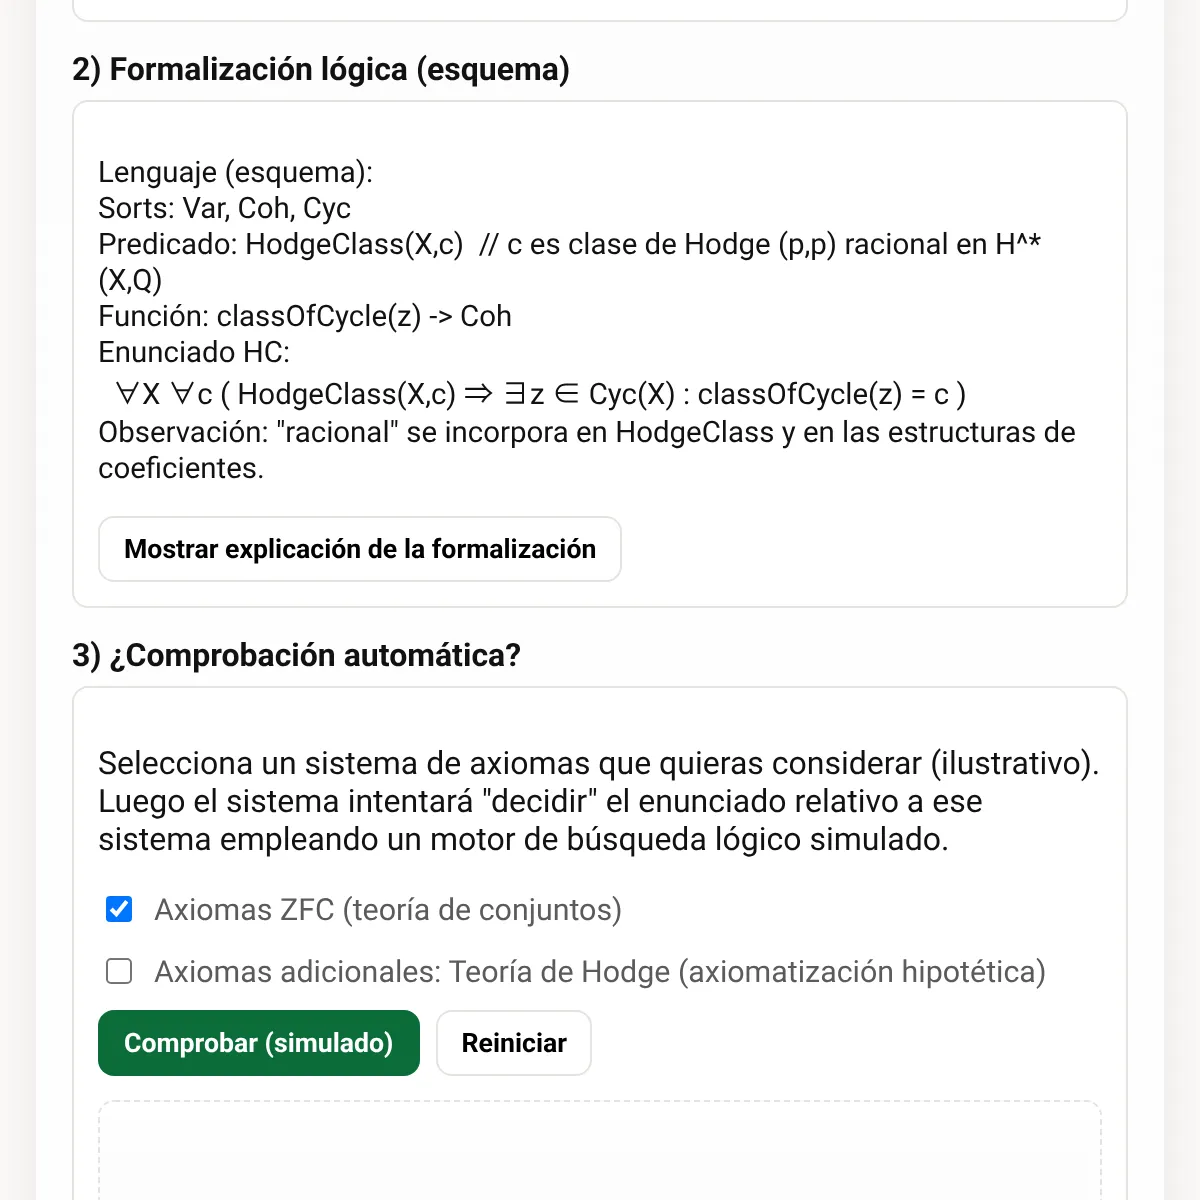1200x1200 pixels.
Task: Click the empty dashed result output box
Action: pyautogui.click(x=600, y=1150)
